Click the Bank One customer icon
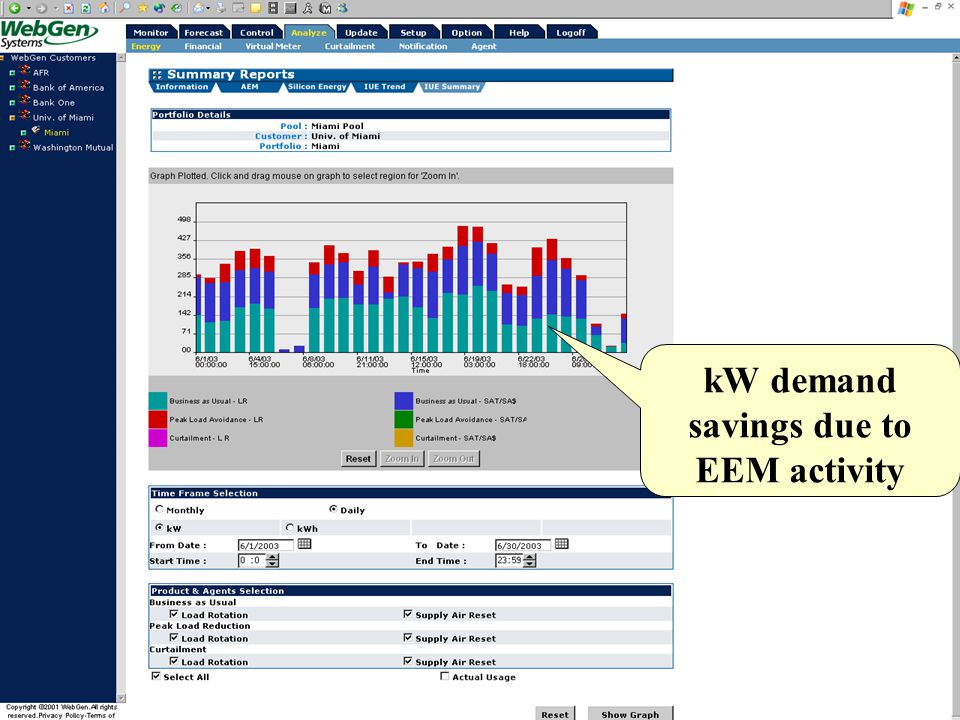Viewport: 960px width, 720px height. click(x=24, y=100)
